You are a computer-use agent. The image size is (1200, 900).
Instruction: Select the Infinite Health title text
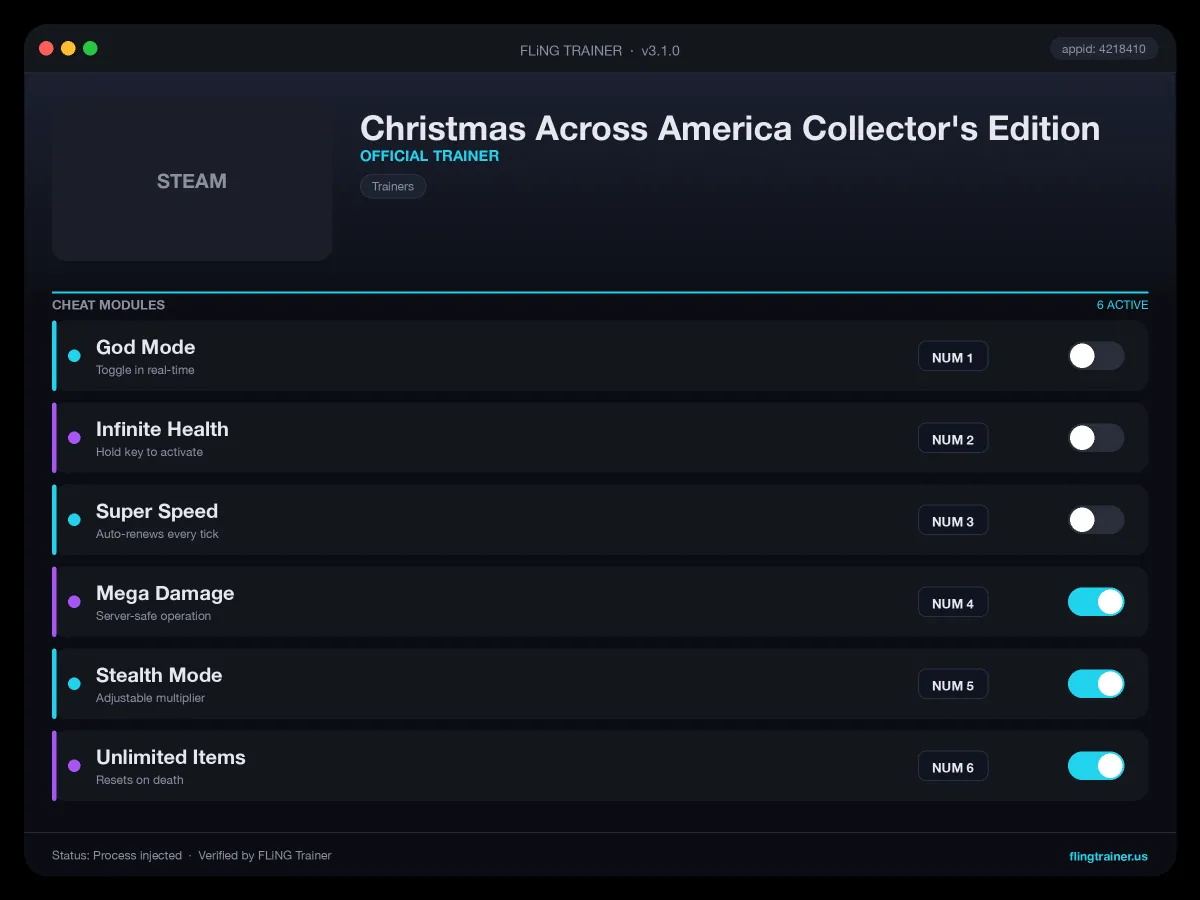pos(162,429)
